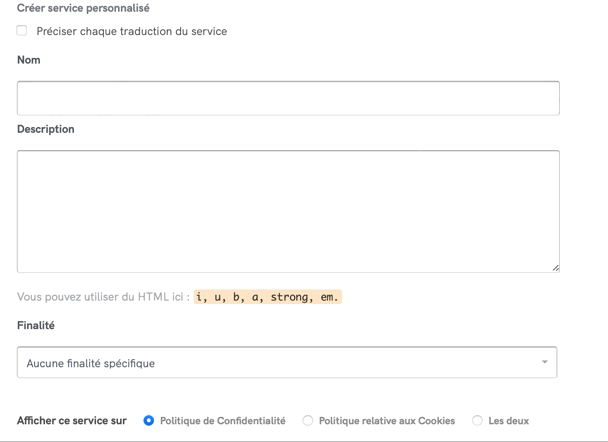Image resolution: width=608 pixels, height=442 pixels.
Task: Click the 'Afficher ce service sur' label
Action: coord(71,420)
